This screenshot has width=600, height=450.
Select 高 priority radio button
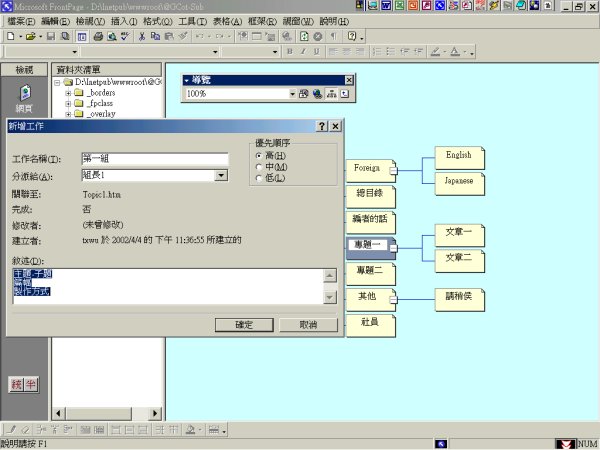click(x=259, y=156)
